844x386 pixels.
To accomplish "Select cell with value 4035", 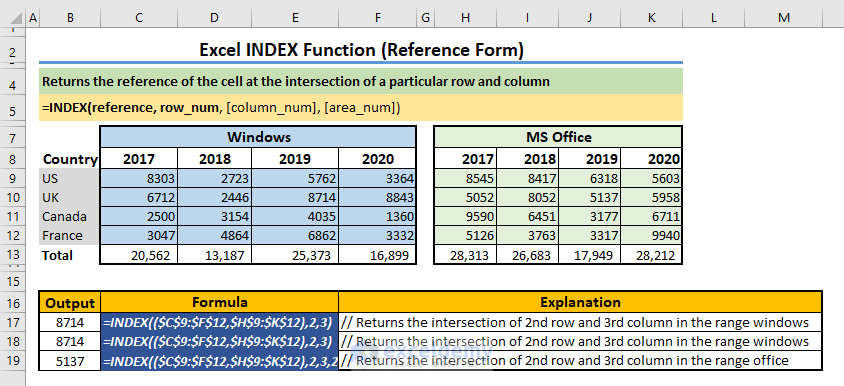I will tap(295, 217).
